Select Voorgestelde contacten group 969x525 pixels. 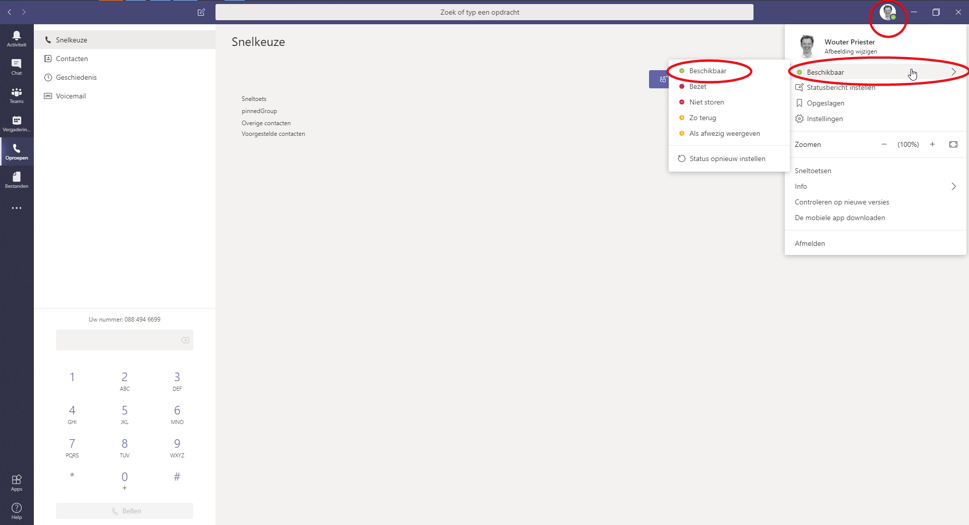click(273, 133)
